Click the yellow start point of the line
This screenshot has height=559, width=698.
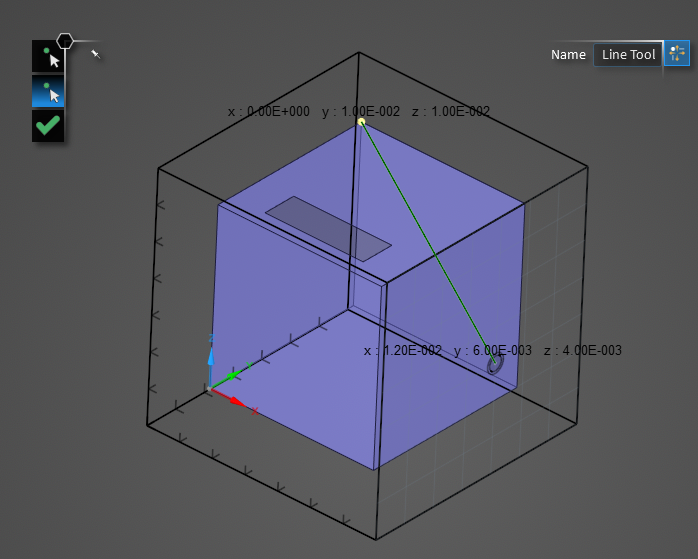[361, 122]
